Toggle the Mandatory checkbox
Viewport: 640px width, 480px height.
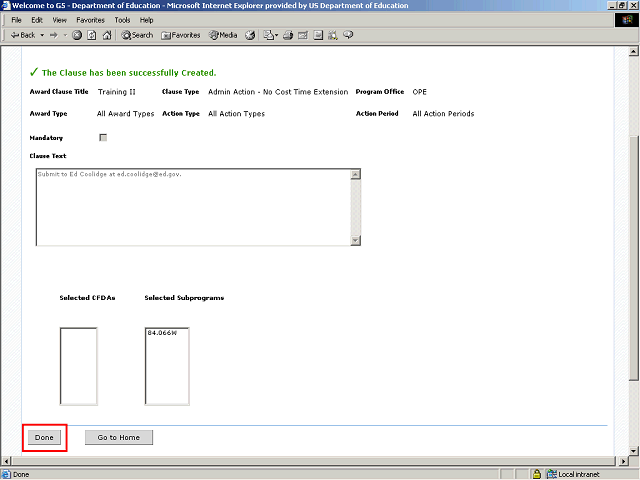tap(103, 138)
